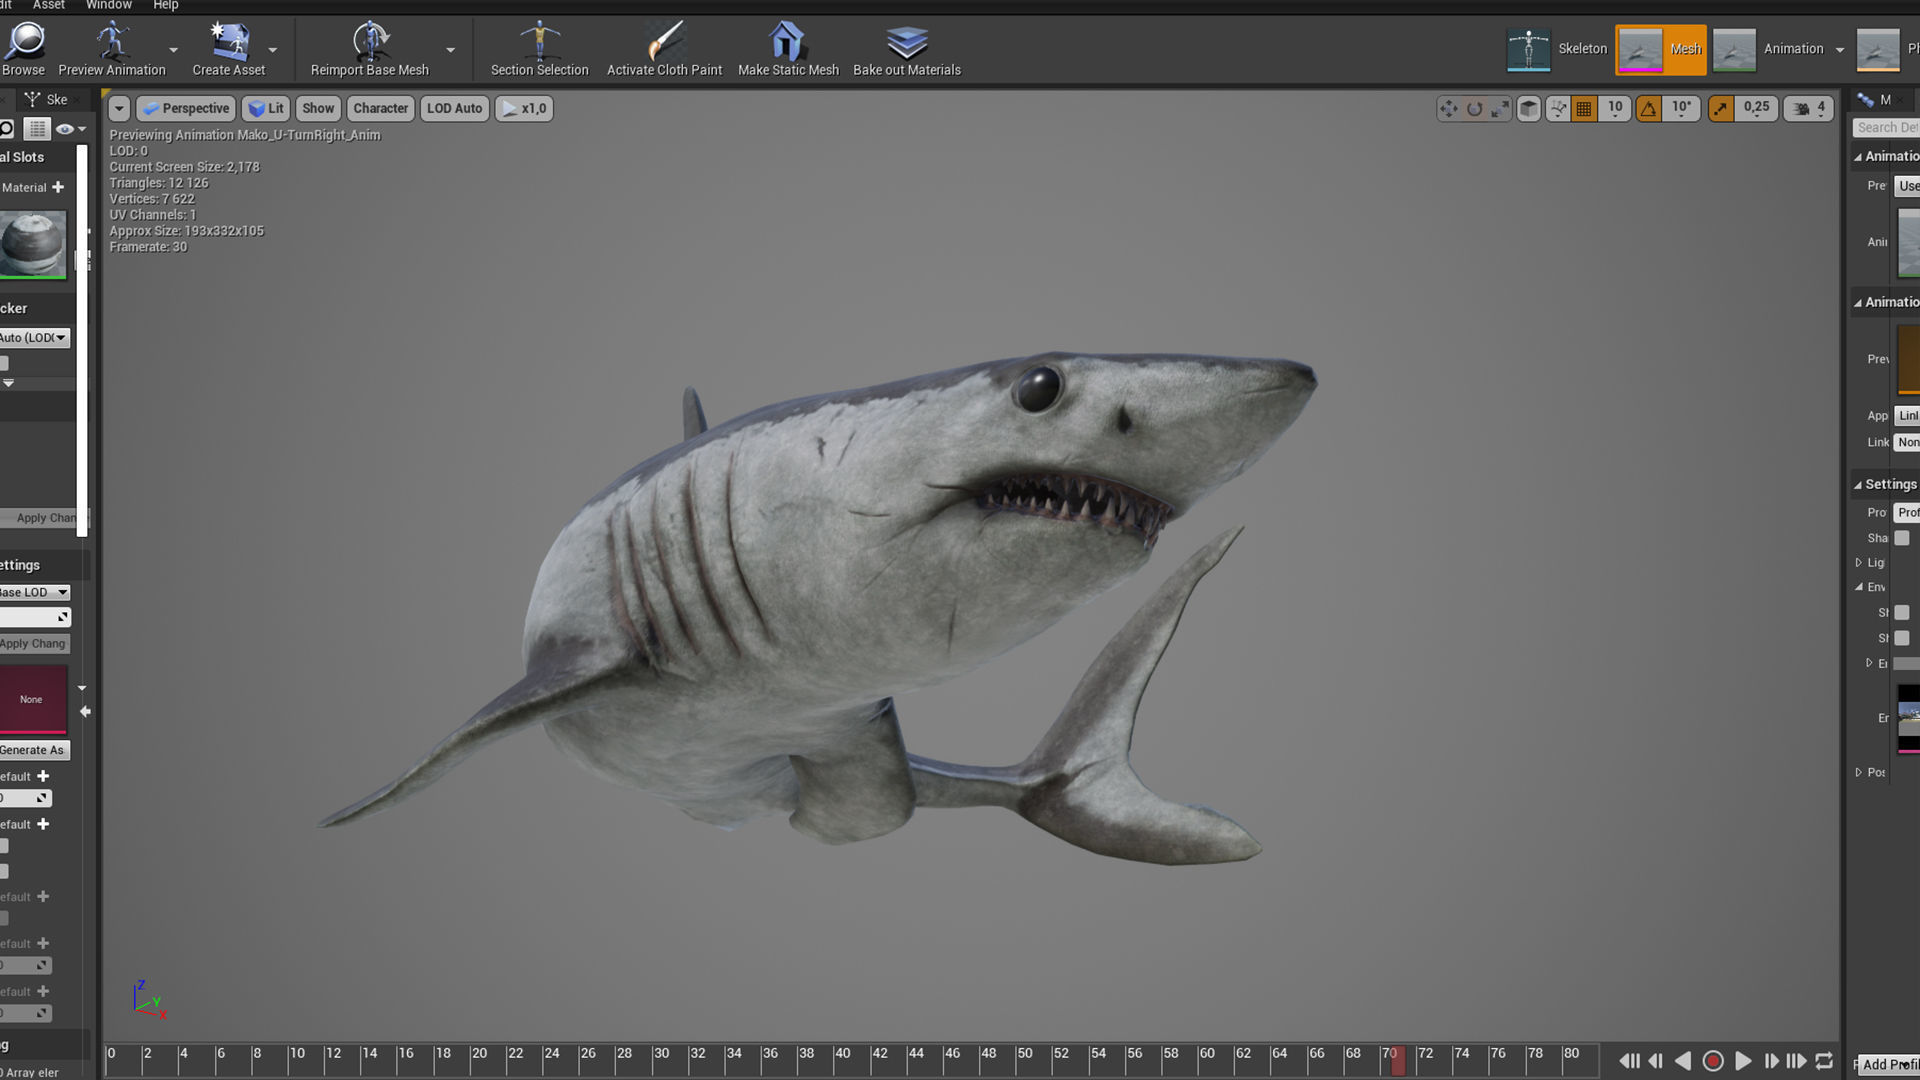Open the LOD Auto dropdown
Image resolution: width=1920 pixels, height=1080 pixels.
tap(454, 108)
